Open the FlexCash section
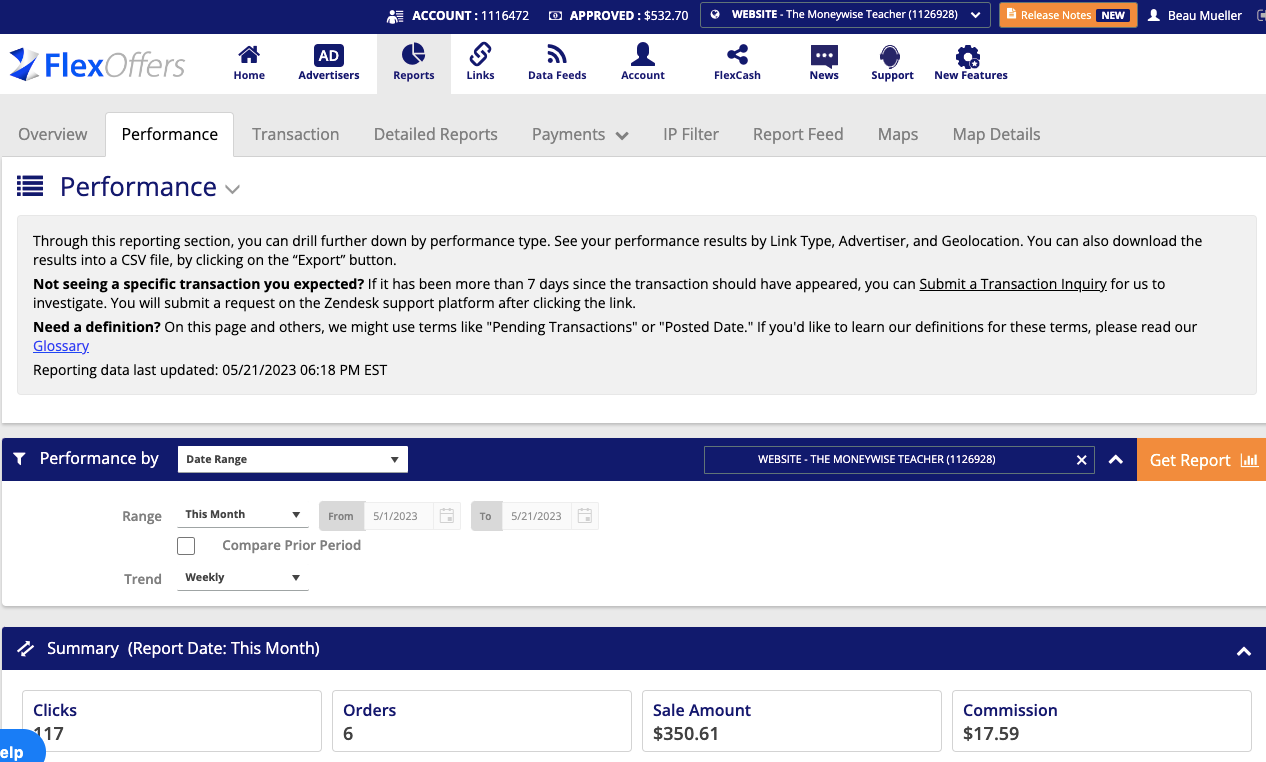The height and width of the screenshot is (762, 1266). click(x=737, y=63)
